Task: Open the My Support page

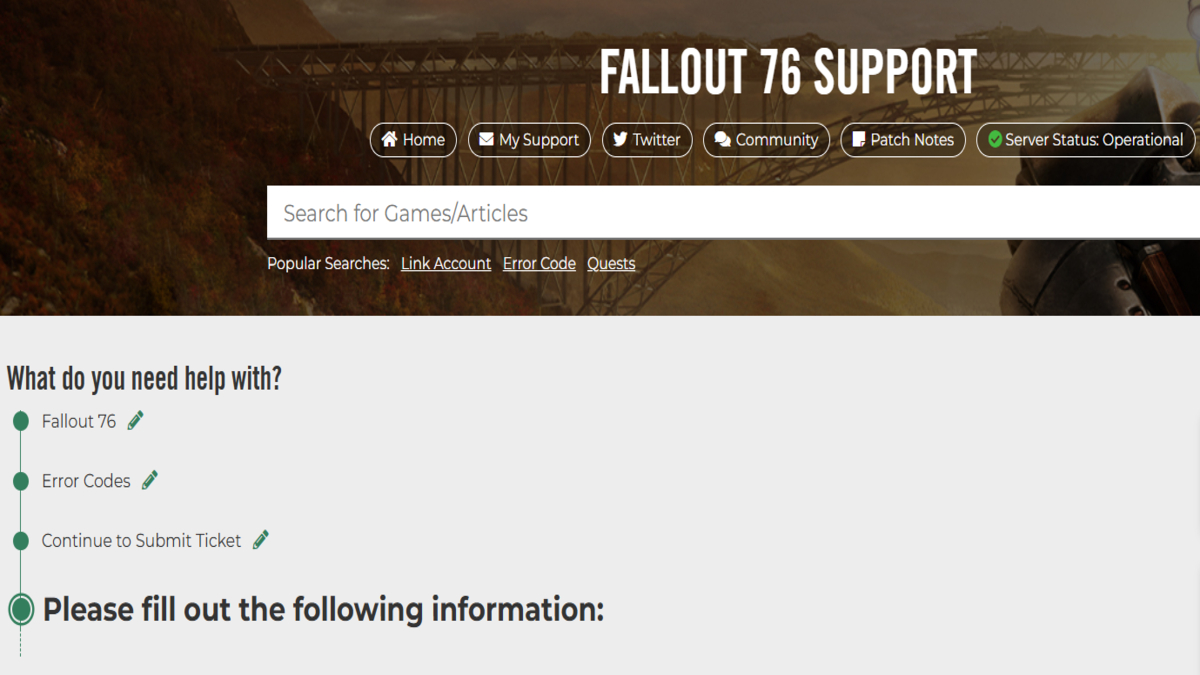Action: (x=529, y=139)
